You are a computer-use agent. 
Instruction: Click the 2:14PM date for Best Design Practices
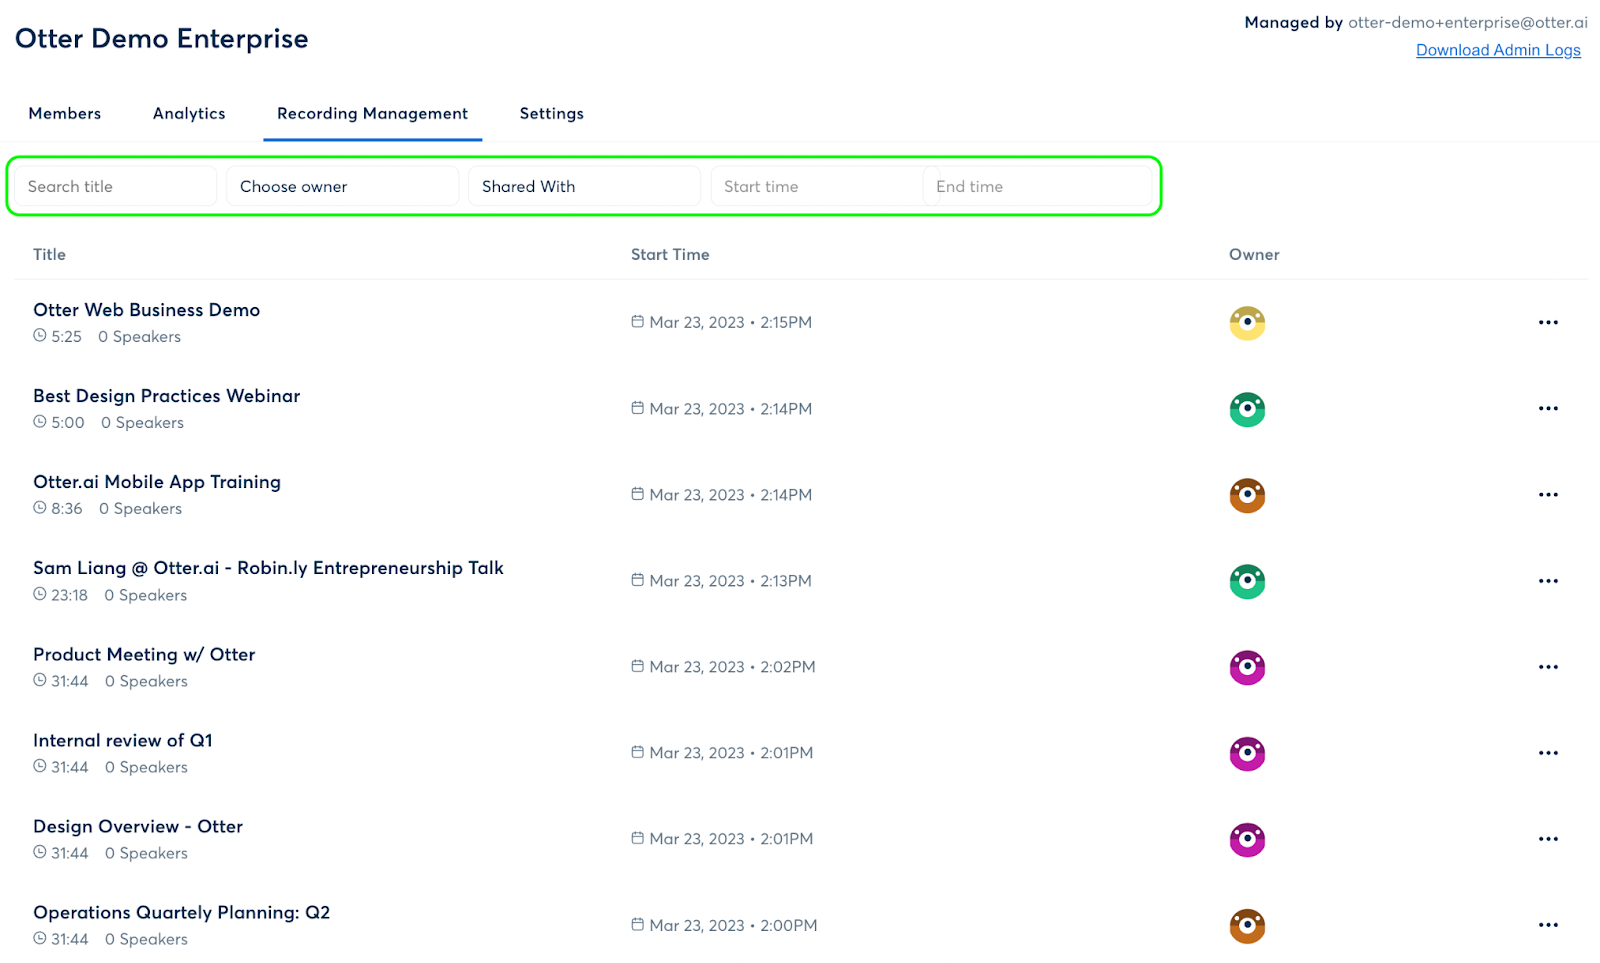point(731,409)
